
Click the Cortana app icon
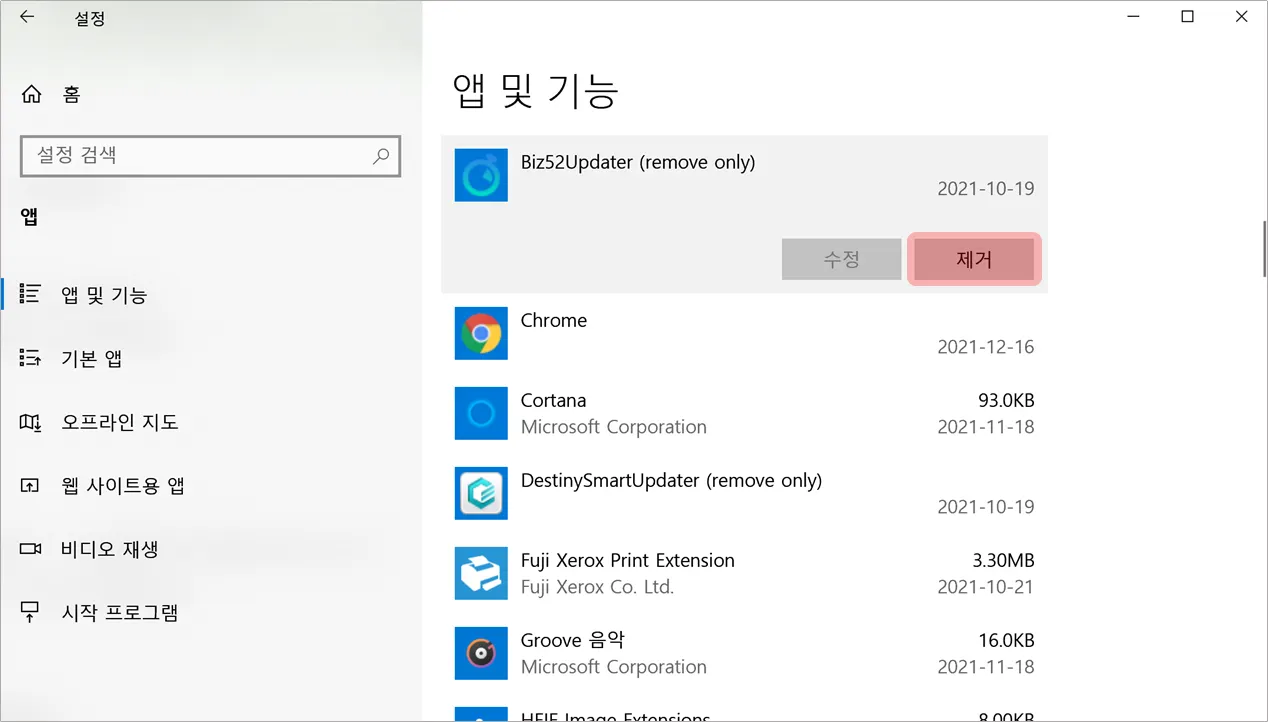pyautogui.click(x=481, y=413)
